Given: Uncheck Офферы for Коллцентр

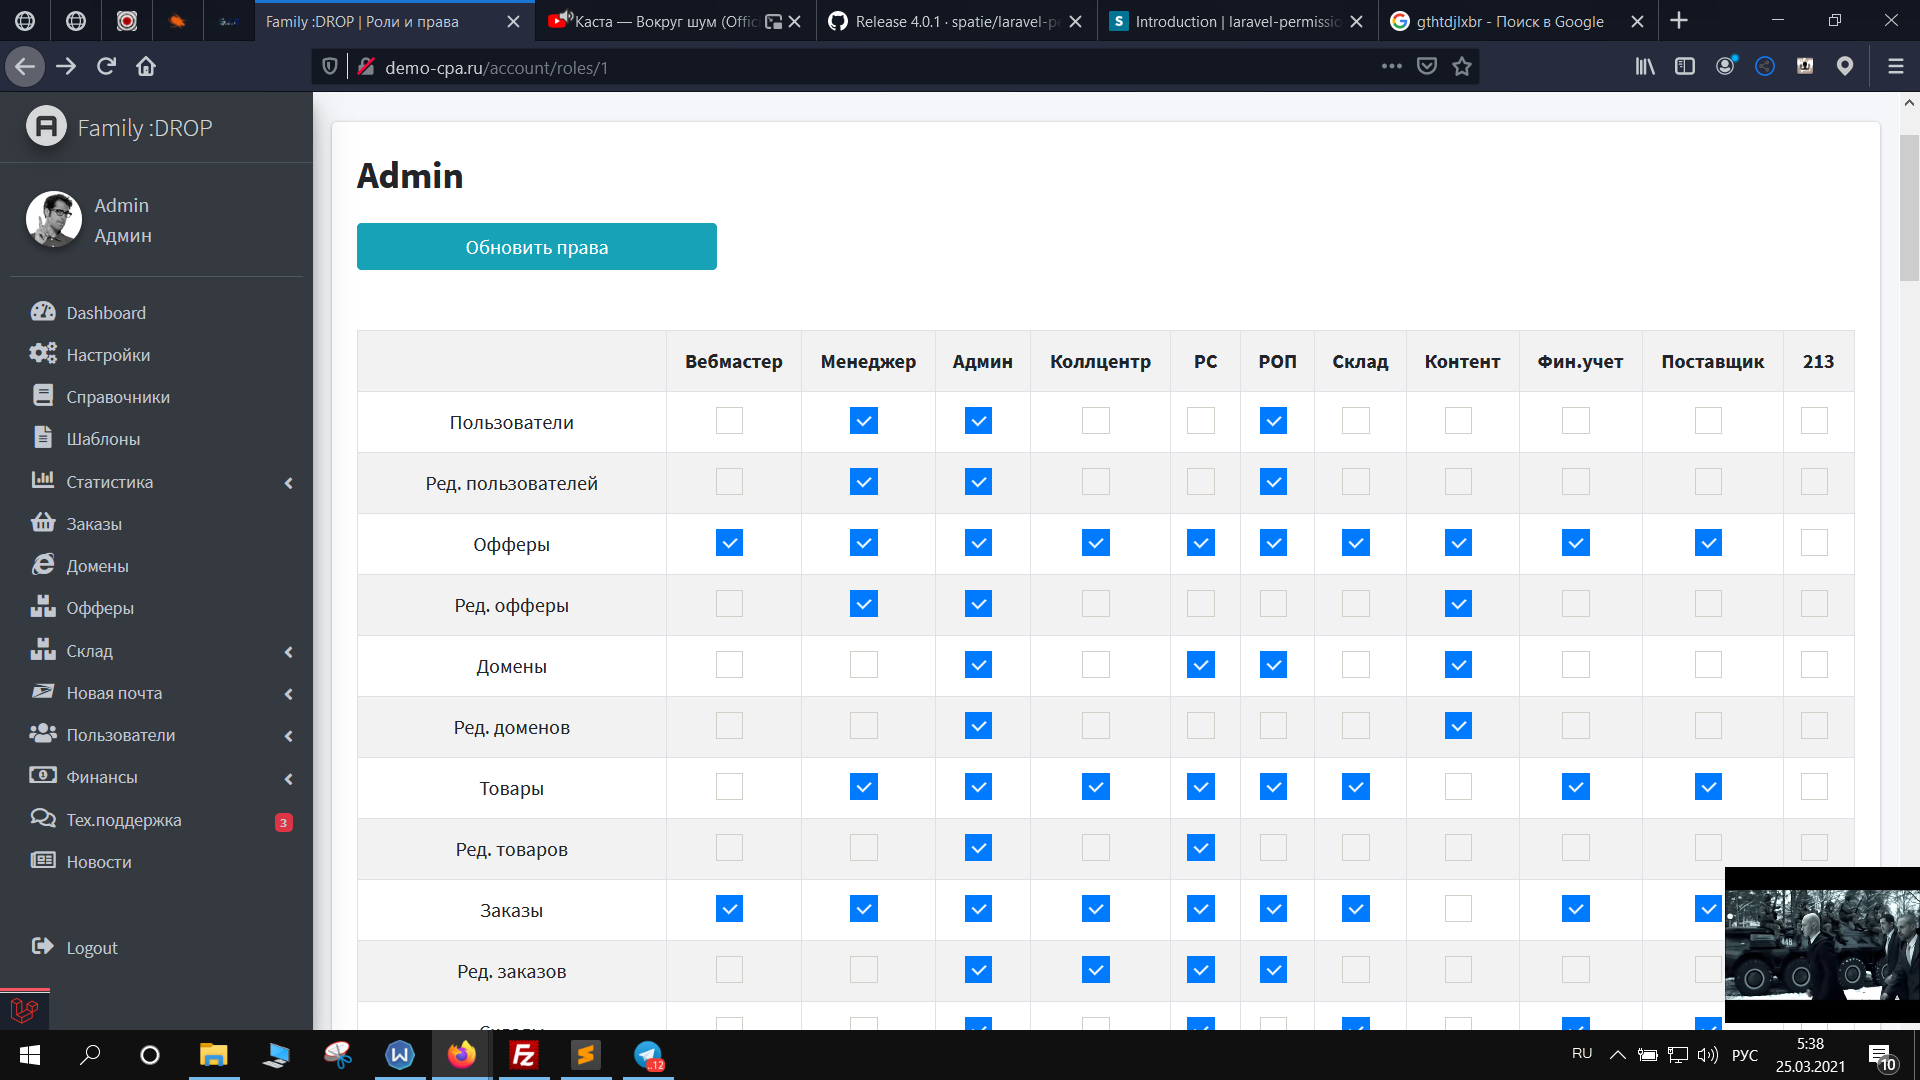Looking at the screenshot, I should (1096, 543).
